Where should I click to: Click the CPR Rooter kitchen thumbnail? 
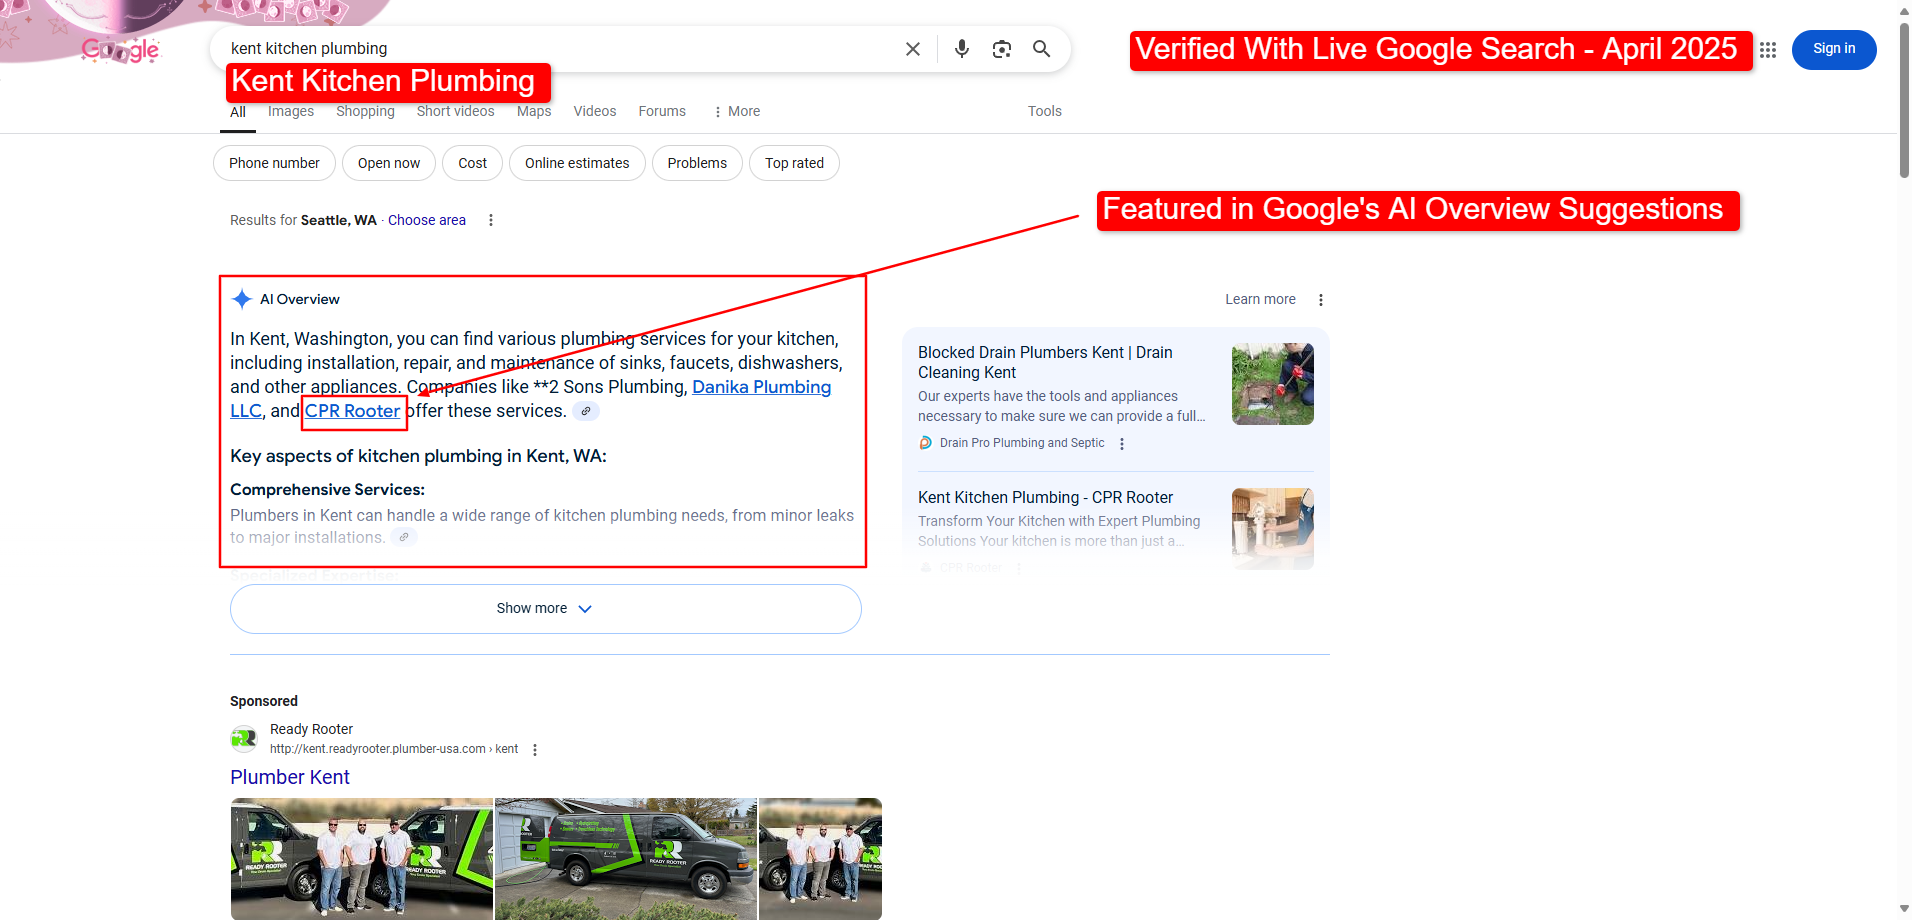(x=1272, y=529)
